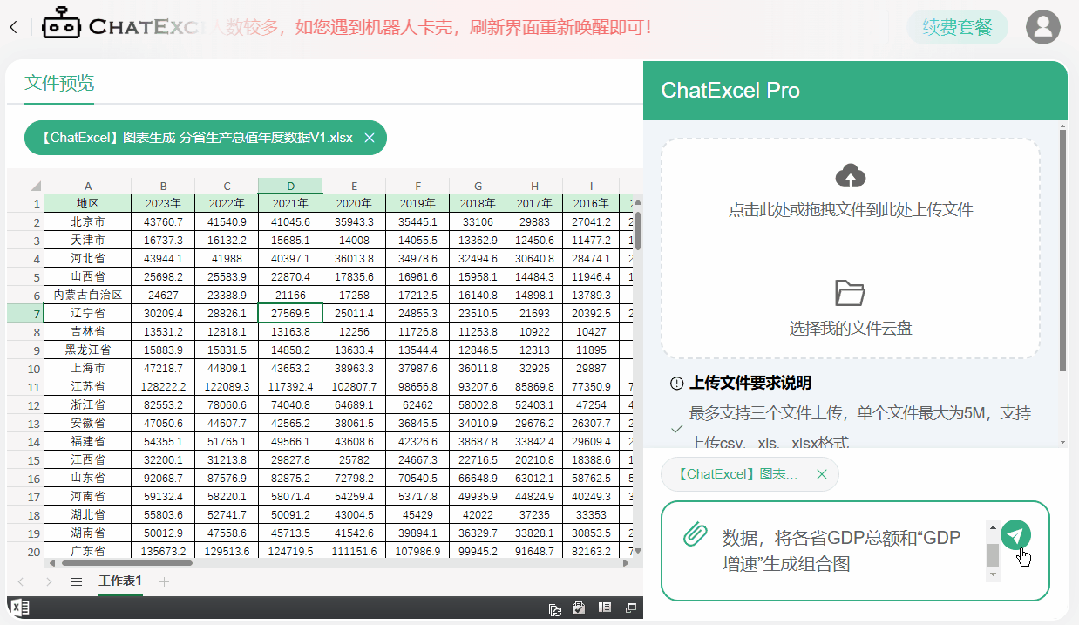This screenshot has height=625, width=1079.
Task: Send the message with the paper-plane button
Action: click(1015, 535)
